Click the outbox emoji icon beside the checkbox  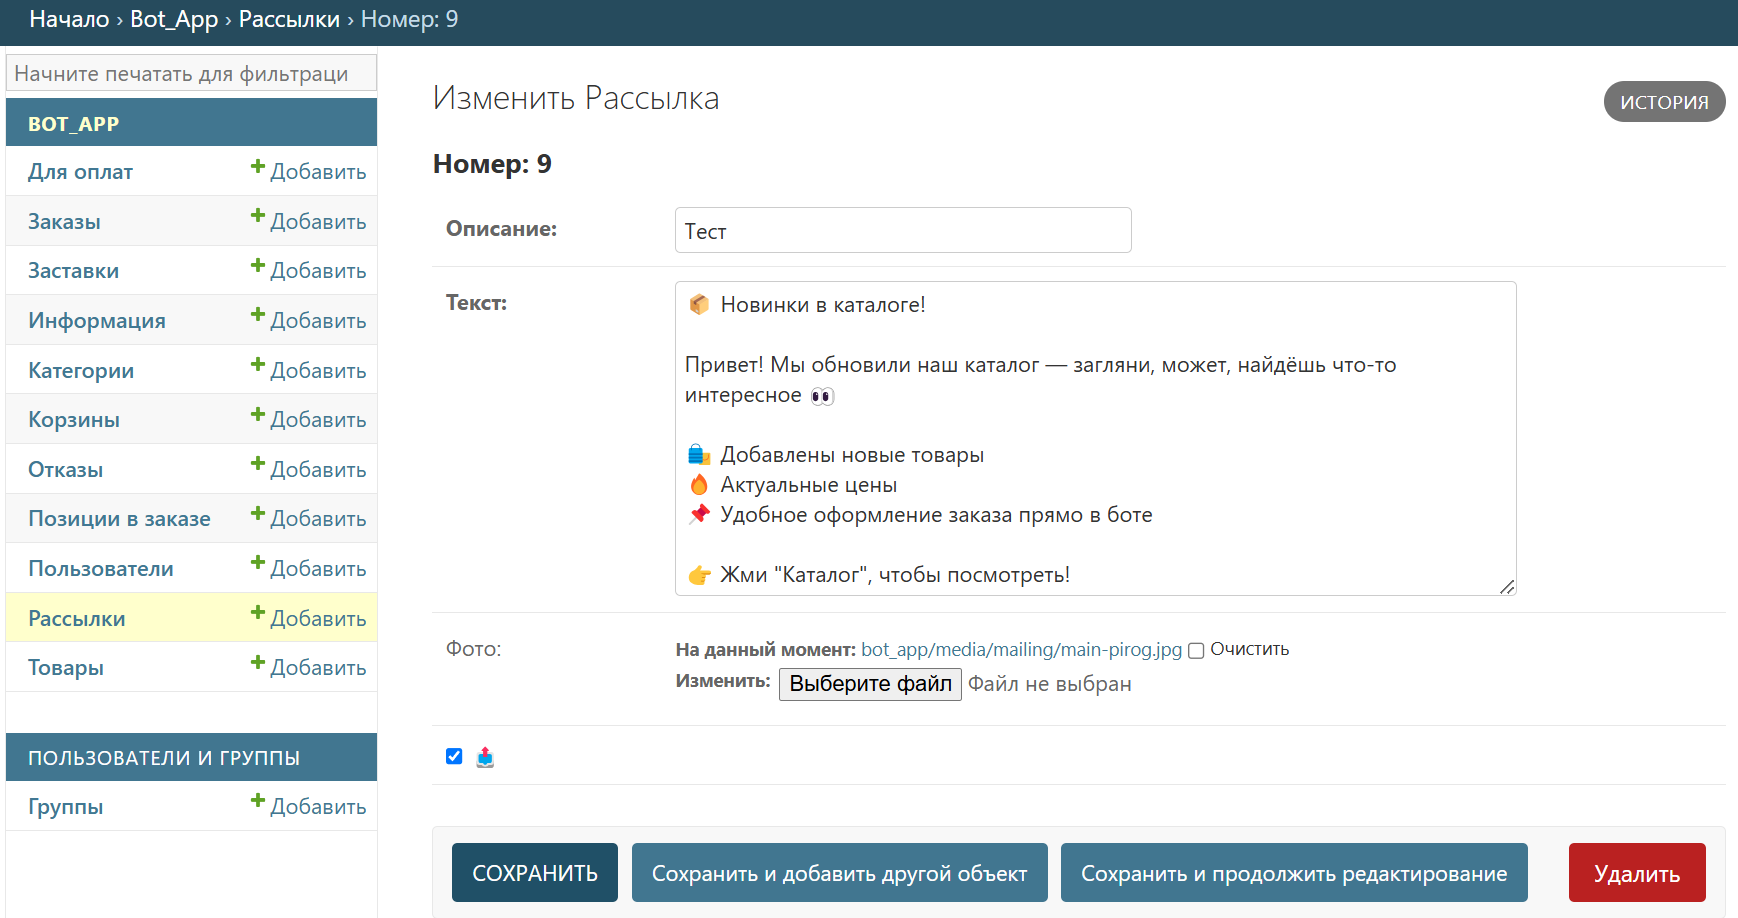click(x=485, y=757)
